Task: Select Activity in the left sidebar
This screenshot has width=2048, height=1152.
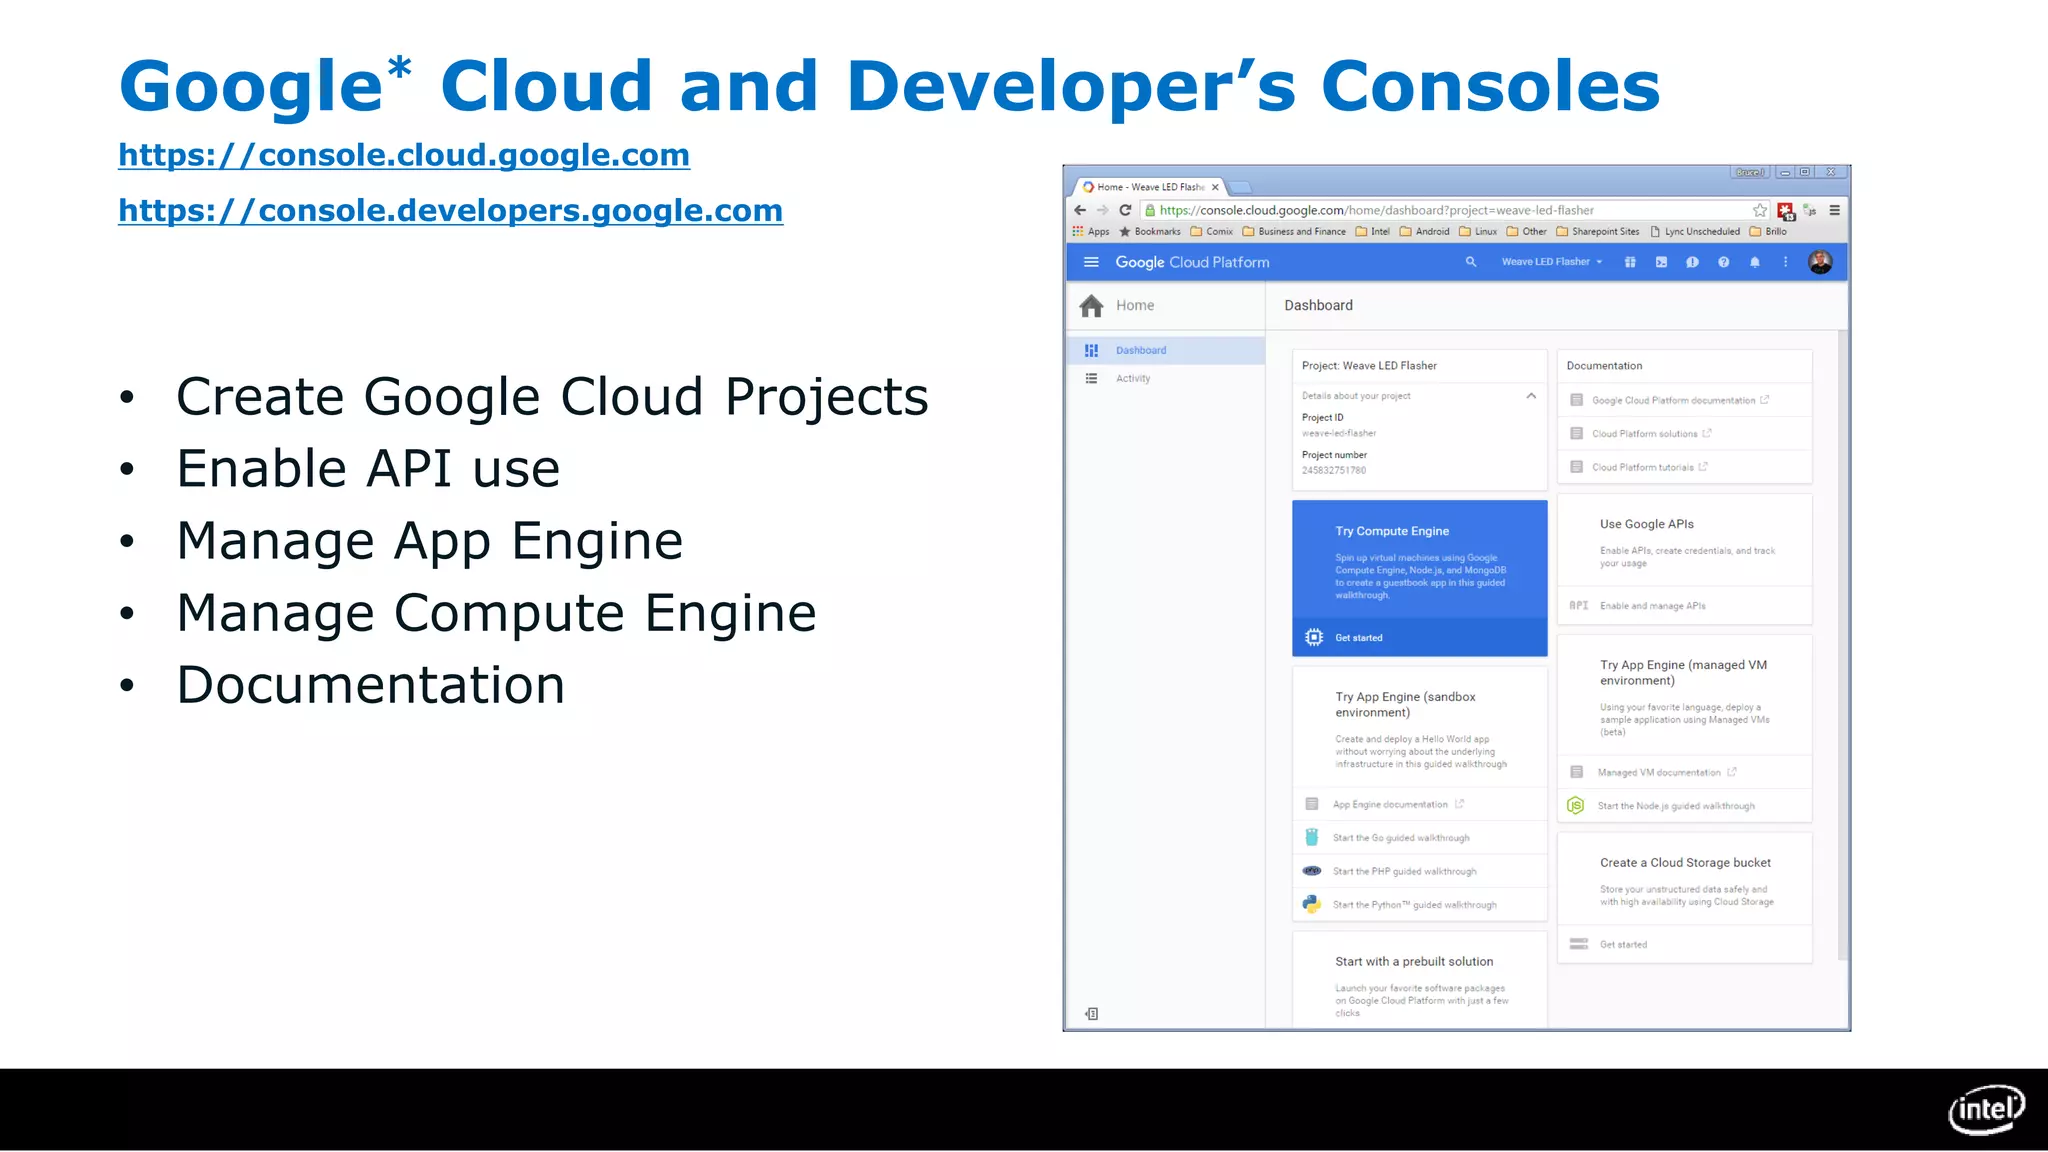Action: 1166,378
